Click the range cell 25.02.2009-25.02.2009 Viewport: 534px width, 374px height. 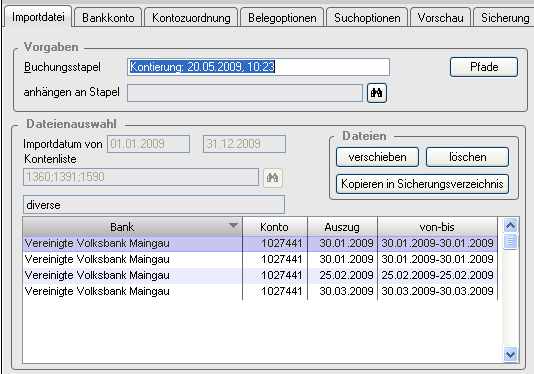[437, 275]
